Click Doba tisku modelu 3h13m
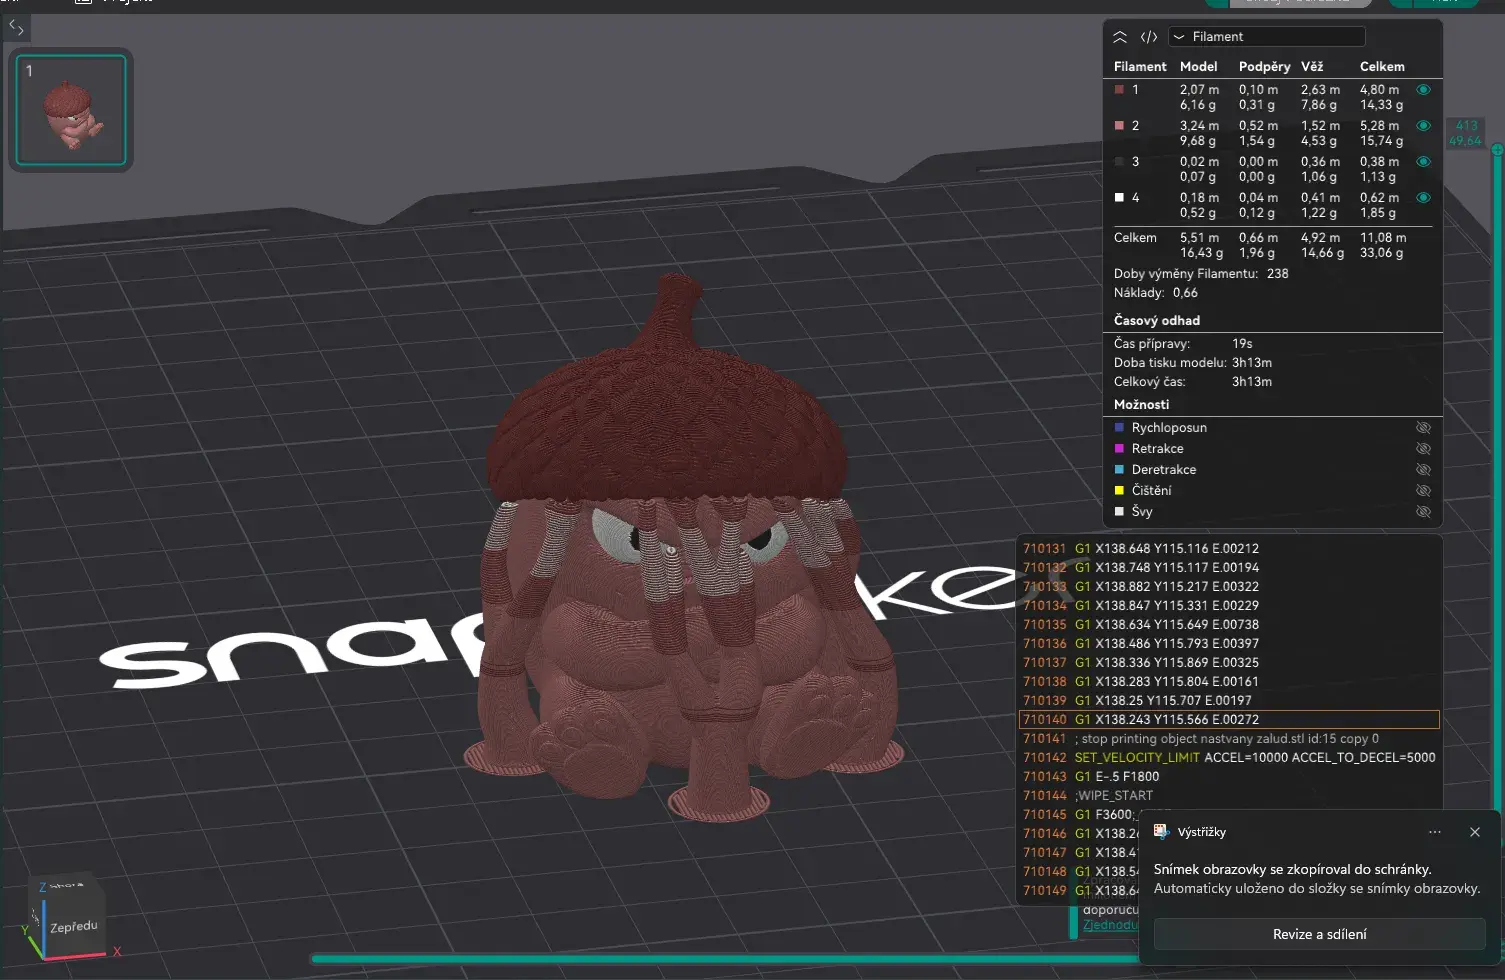 1252,363
